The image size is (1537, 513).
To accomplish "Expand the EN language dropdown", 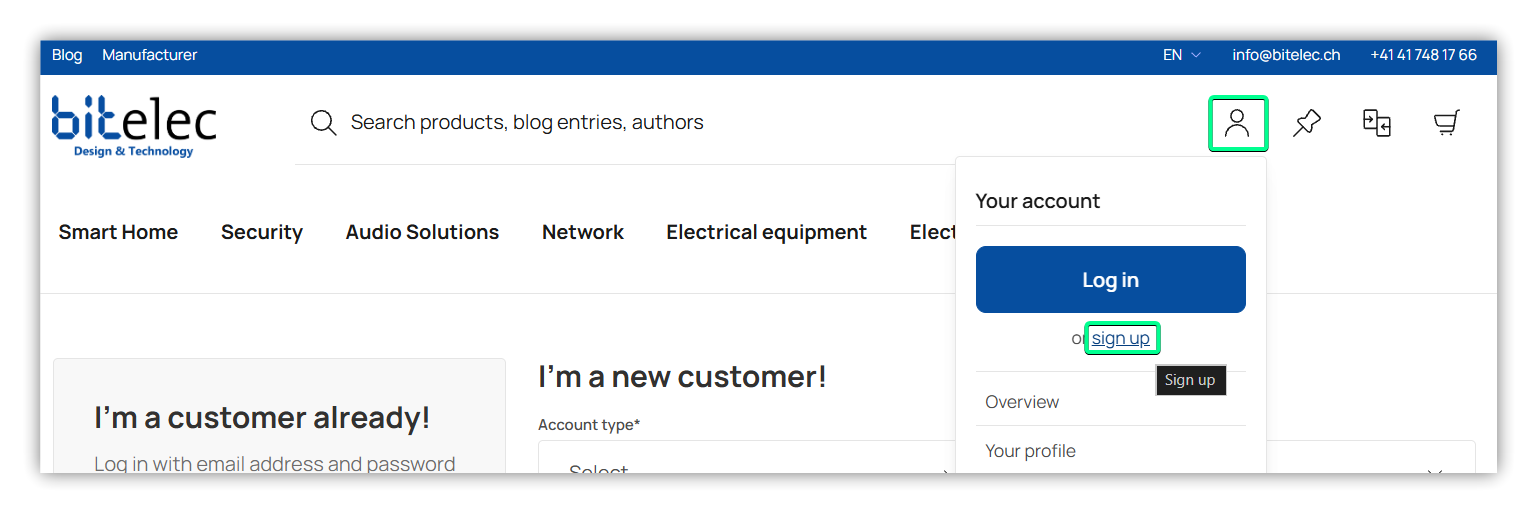I will click(x=1181, y=55).
